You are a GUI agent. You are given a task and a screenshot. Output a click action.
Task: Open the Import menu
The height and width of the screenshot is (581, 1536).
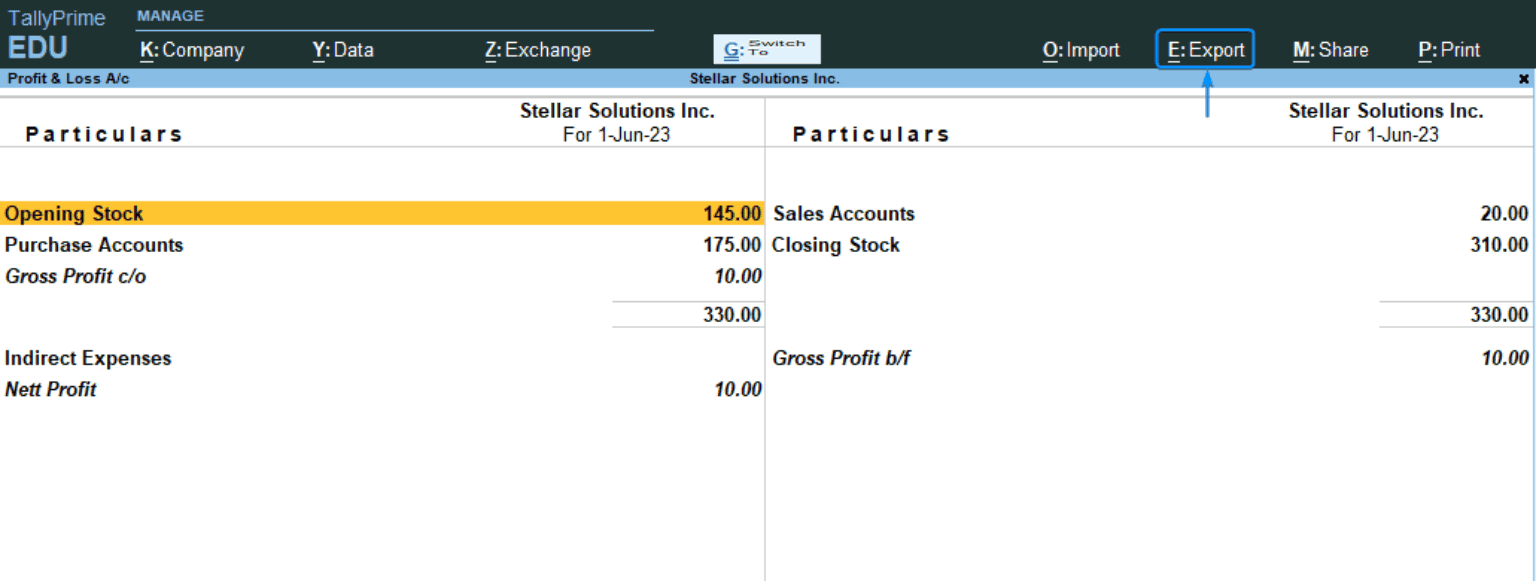[x=1080, y=49]
